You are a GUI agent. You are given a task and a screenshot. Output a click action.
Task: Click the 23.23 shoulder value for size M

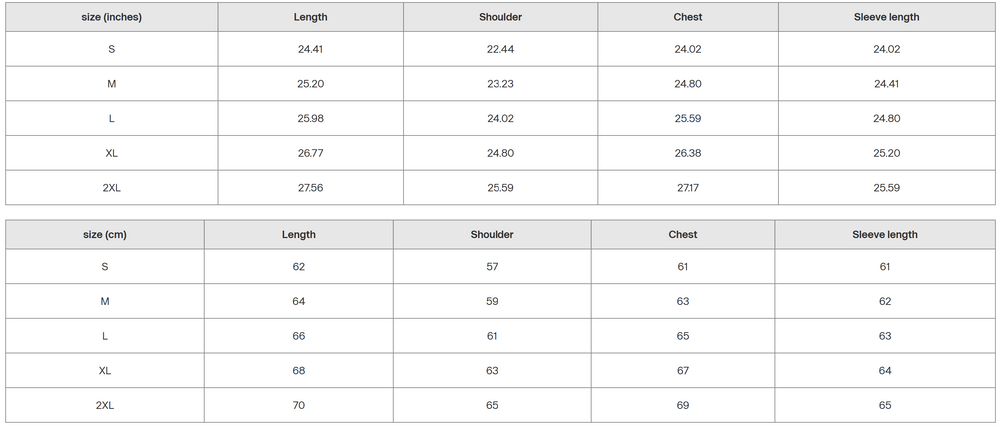click(500, 84)
